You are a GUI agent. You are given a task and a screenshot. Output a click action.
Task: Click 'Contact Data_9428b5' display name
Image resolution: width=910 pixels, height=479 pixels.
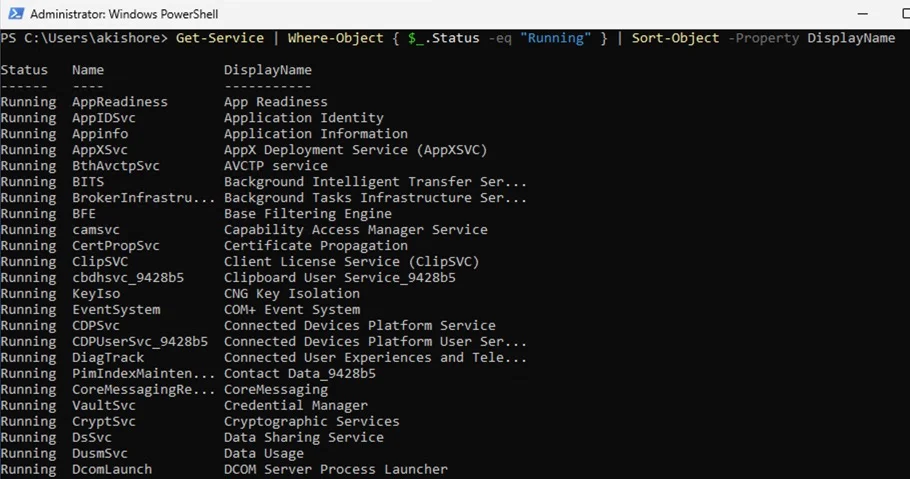click(300, 373)
